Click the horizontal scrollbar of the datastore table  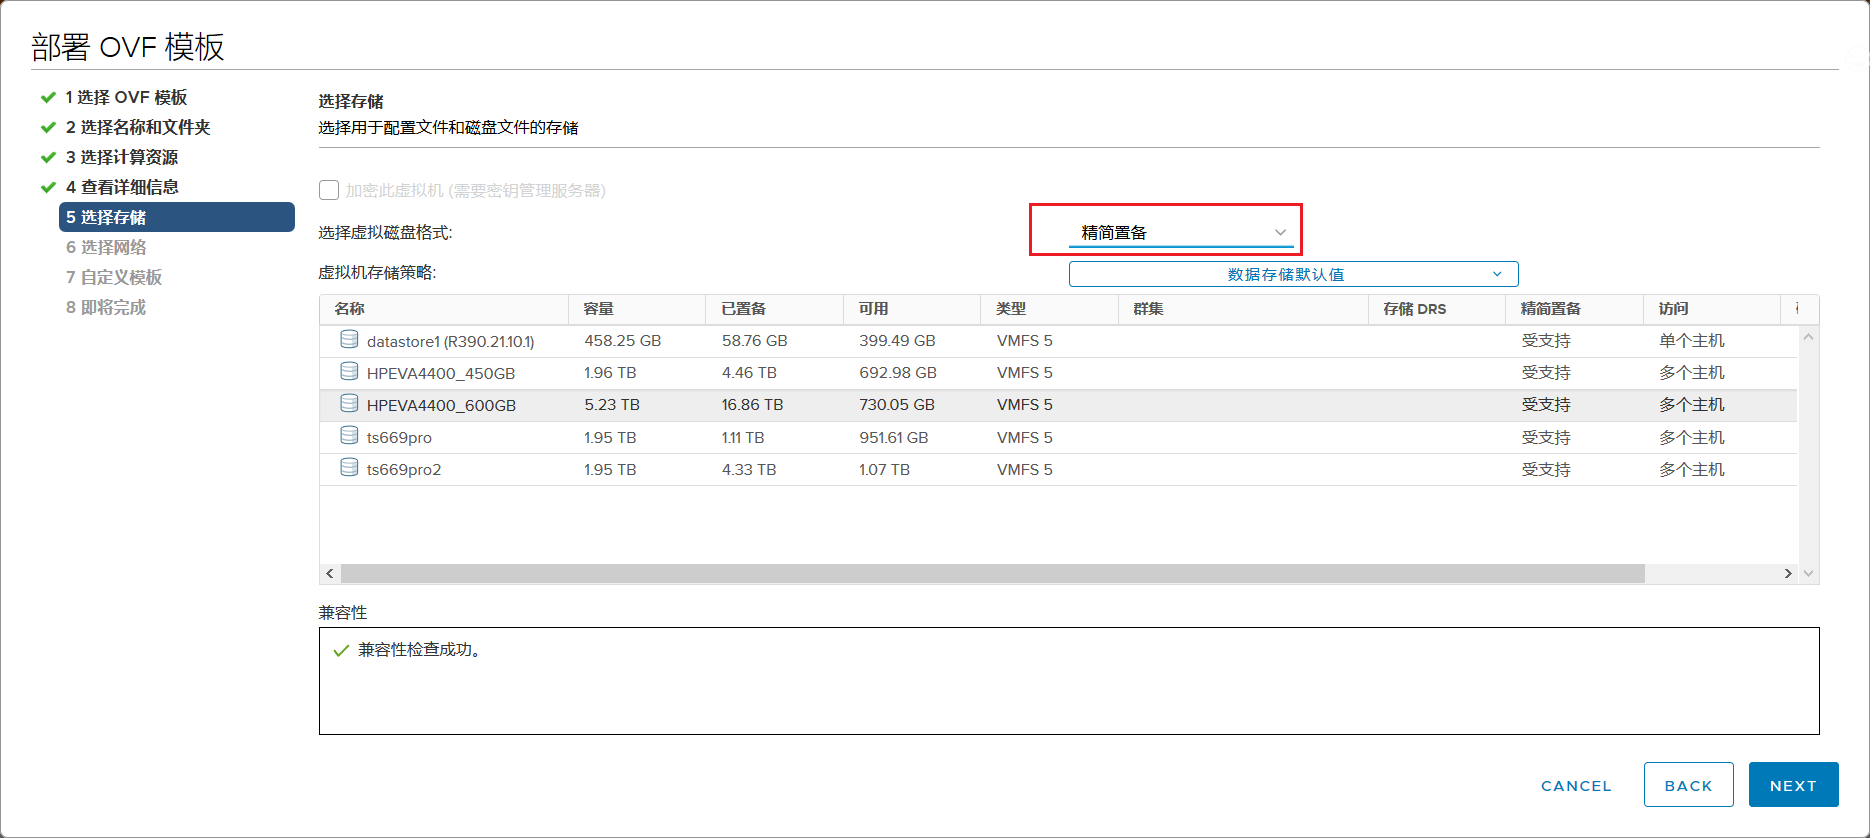point(990,573)
